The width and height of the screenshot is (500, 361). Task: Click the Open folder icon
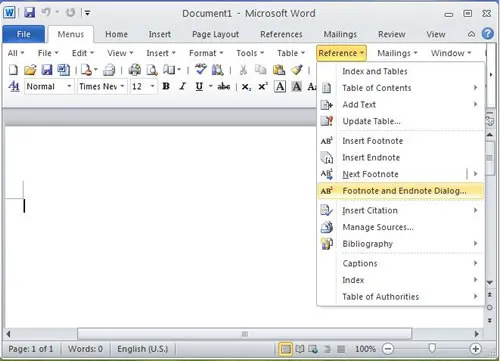(30, 70)
